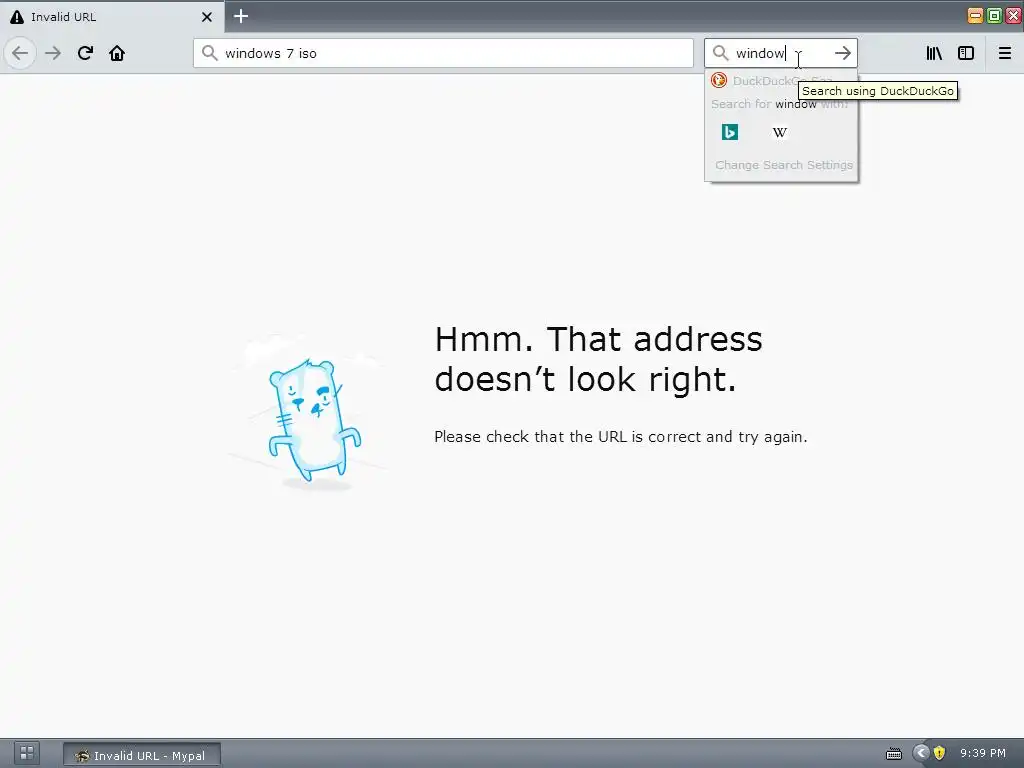Viewport: 1024px width, 768px height.
Task: Search using the Wikipedia engine icon
Action: click(x=780, y=133)
